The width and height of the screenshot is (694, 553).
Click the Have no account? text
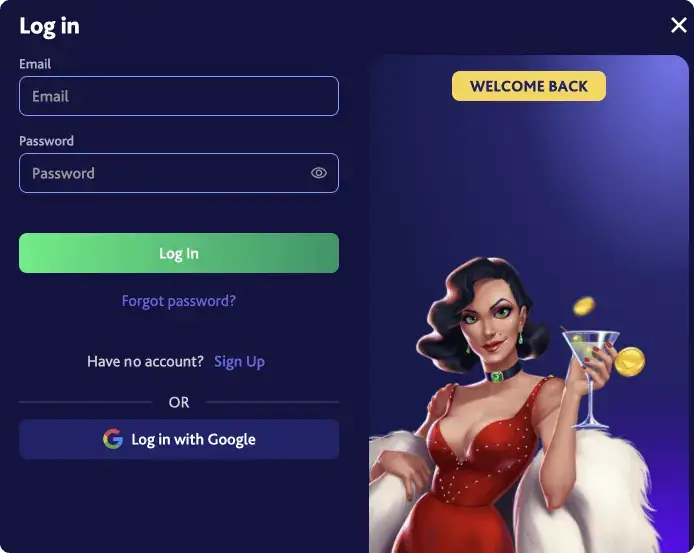pos(146,361)
